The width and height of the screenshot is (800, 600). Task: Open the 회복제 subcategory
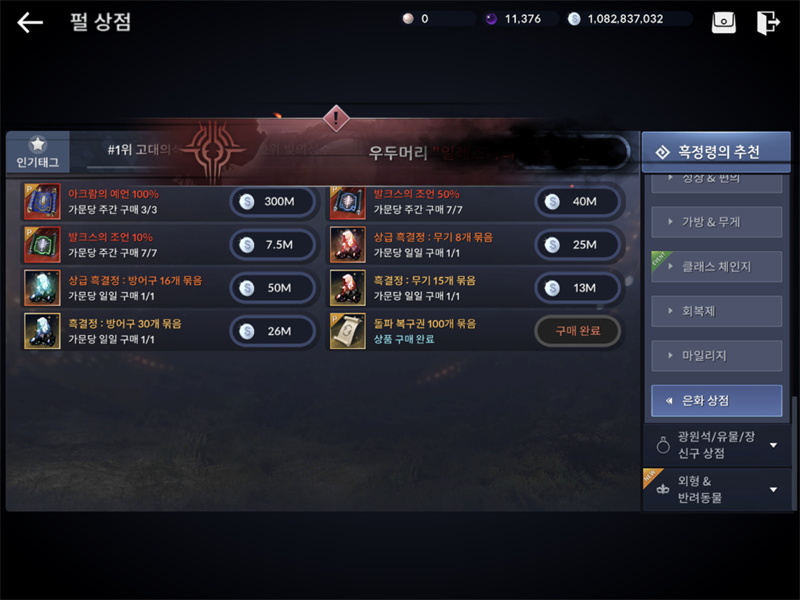pyautogui.click(x=717, y=311)
